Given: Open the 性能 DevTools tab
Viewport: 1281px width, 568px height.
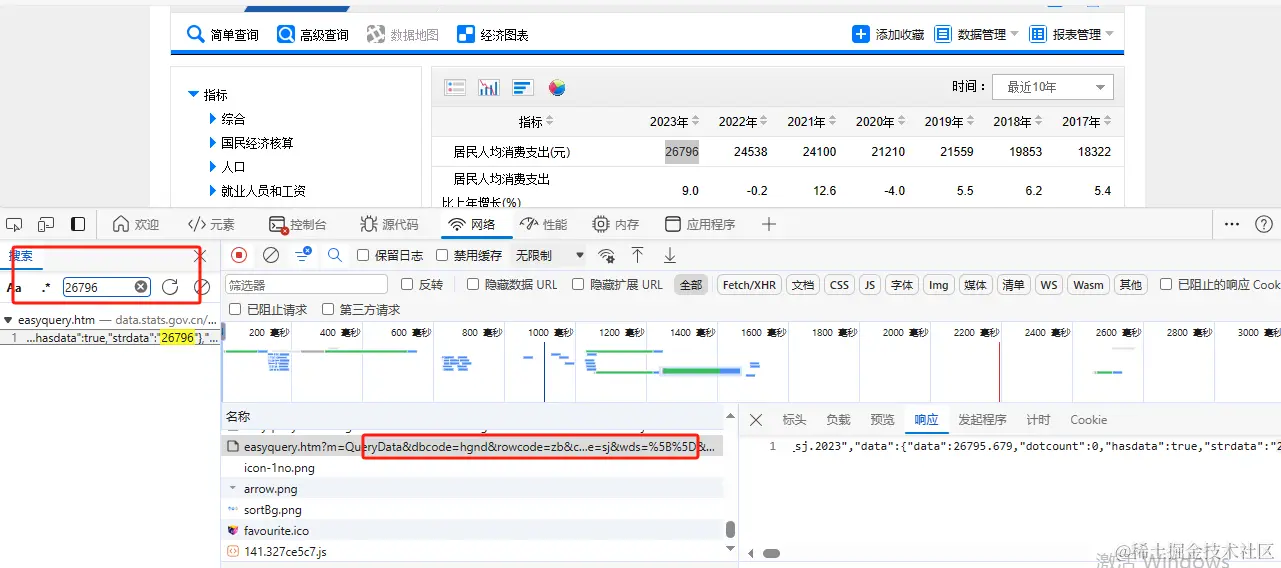Looking at the screenshot, I should click(543, 224).
